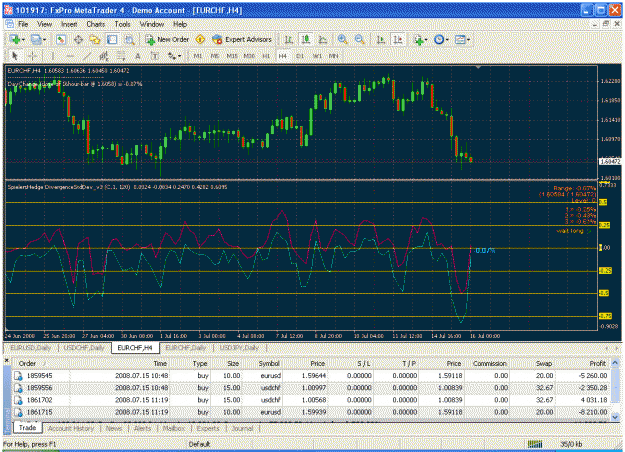Image resolution: width=625 pixels, height=452 pixels.
Task: Click the Templates icon
Action: coord(460,39)
